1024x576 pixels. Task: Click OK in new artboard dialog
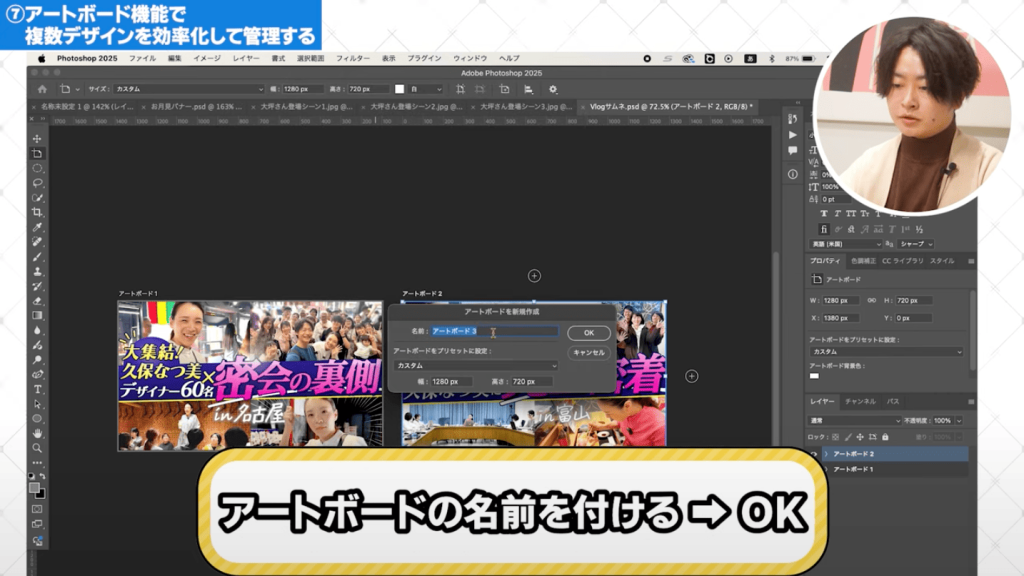(588, 333)
